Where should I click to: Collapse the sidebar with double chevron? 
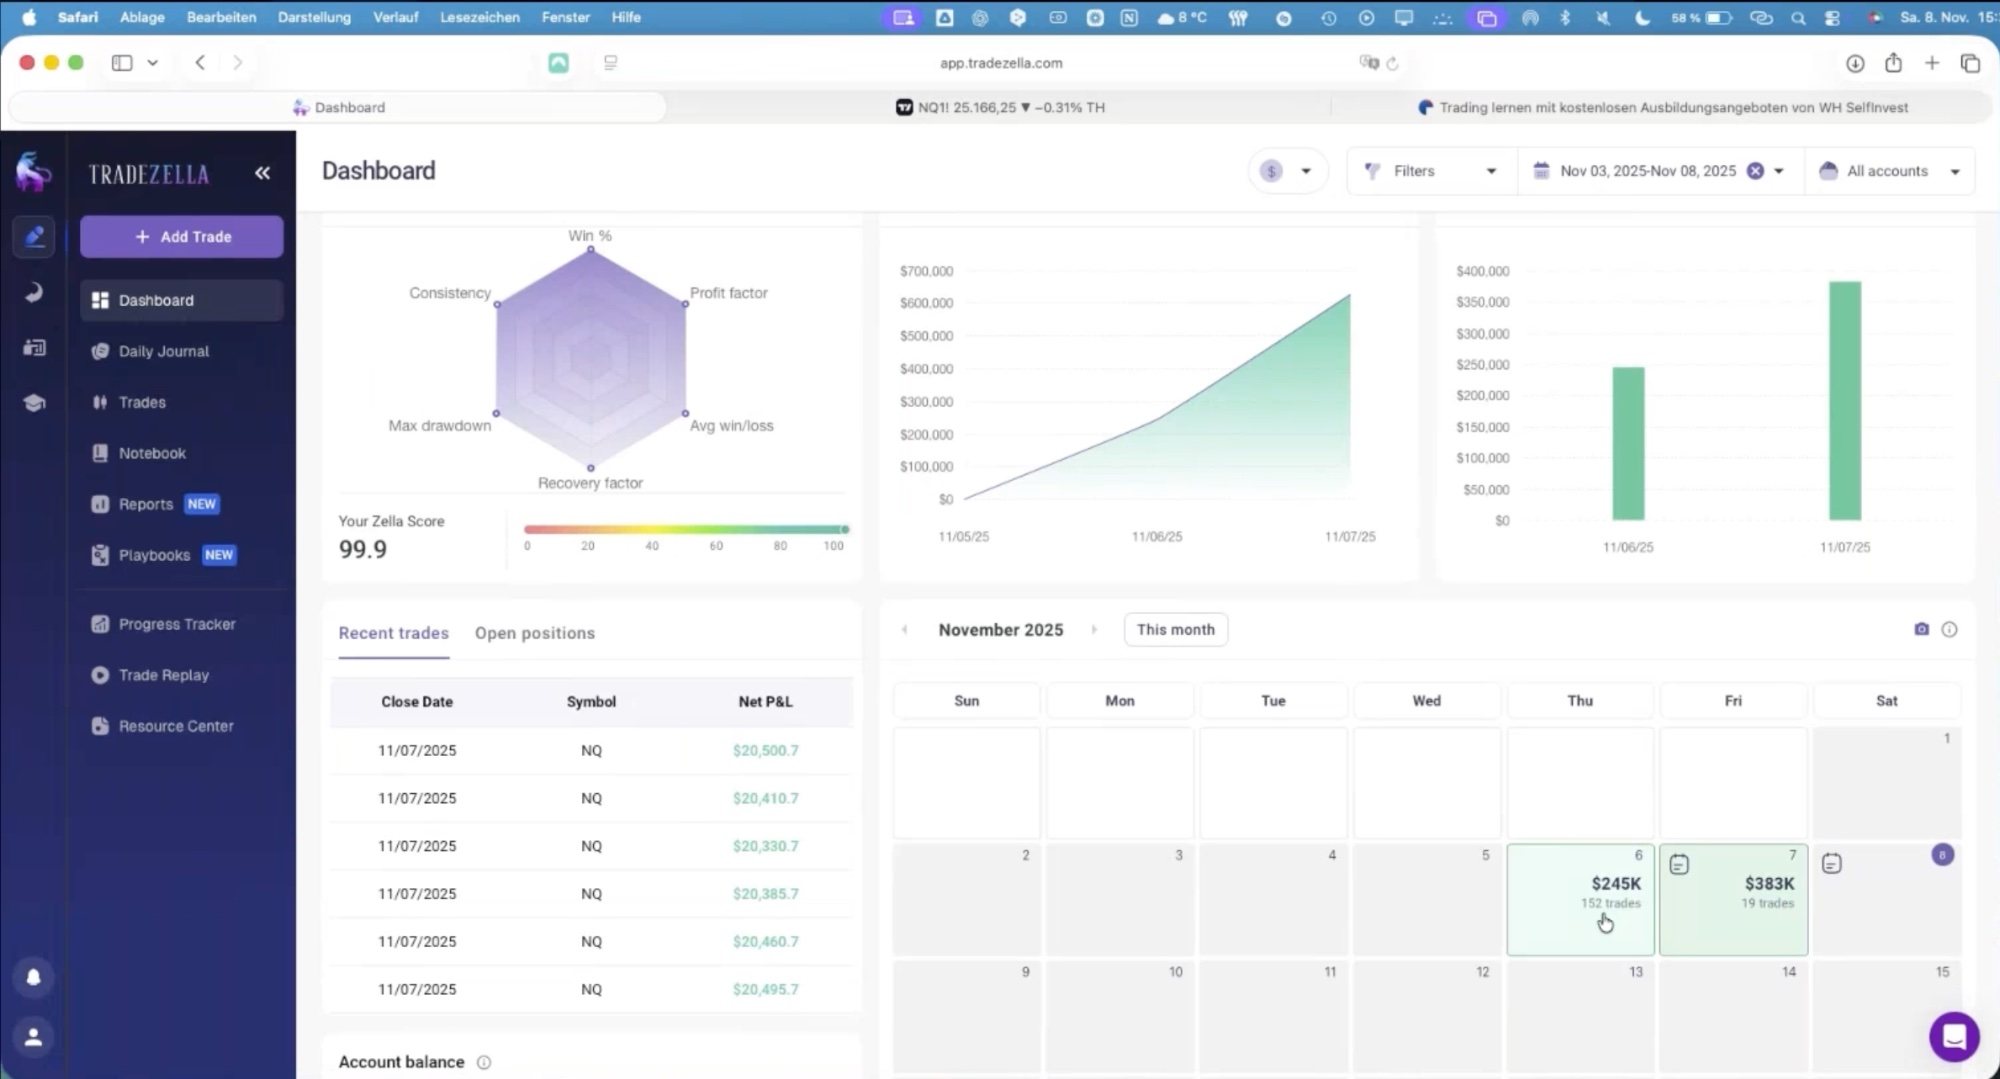262,172
